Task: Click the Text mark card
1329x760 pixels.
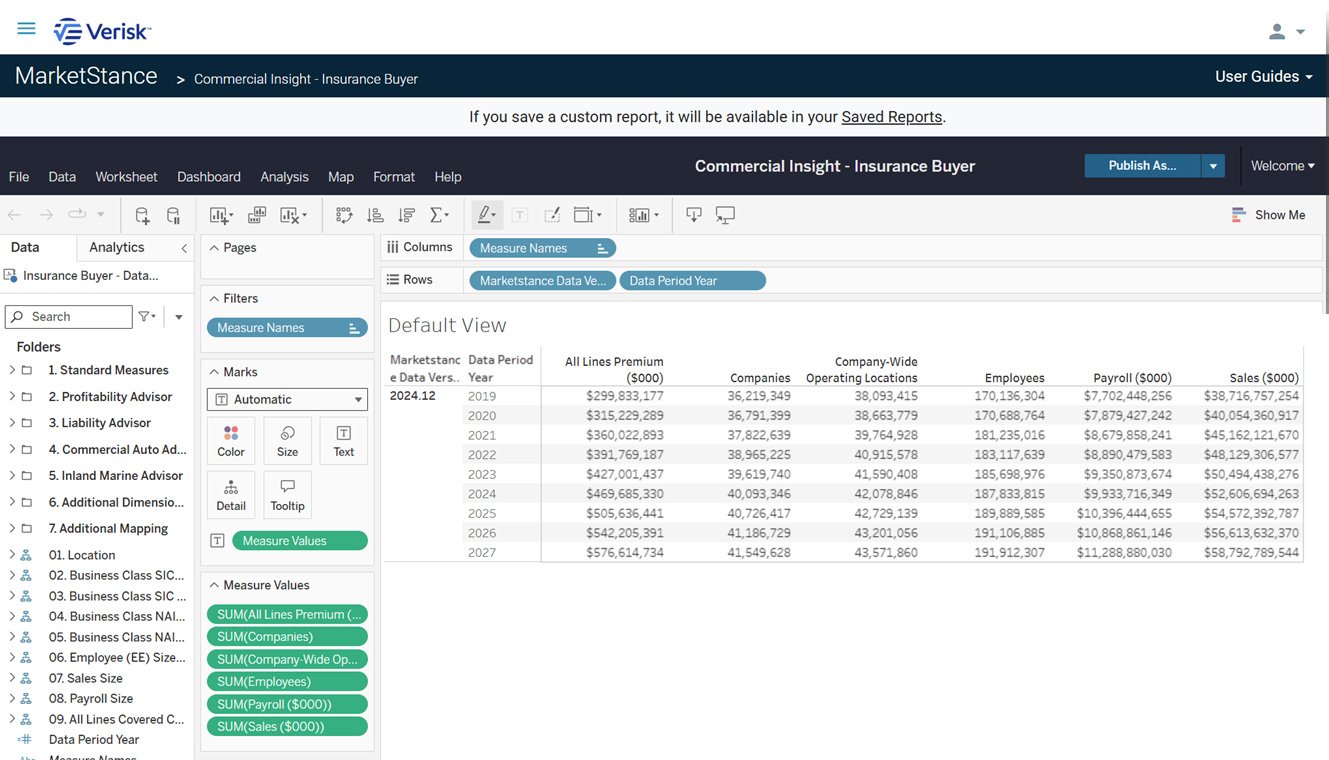Action: tap(343, 441)
